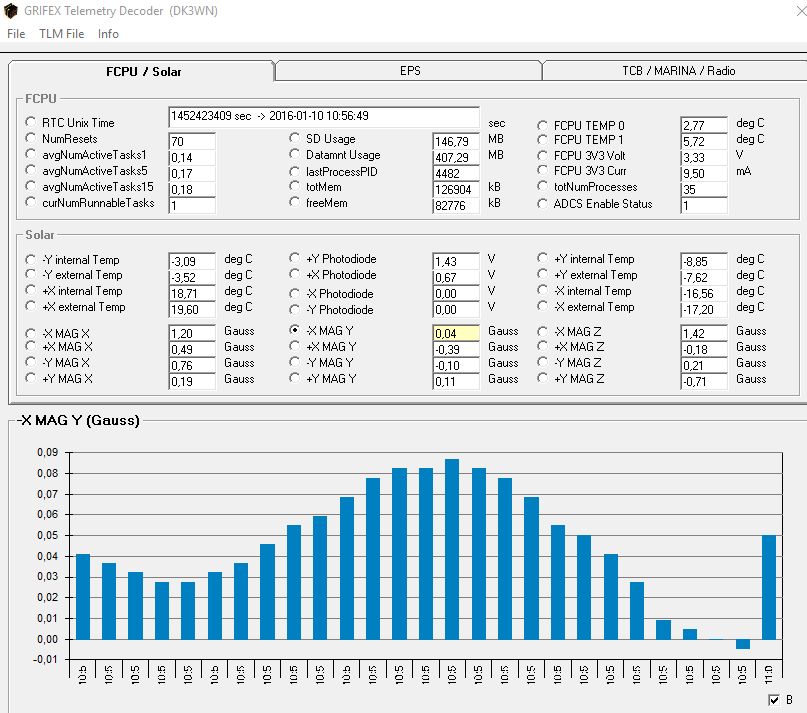Click the GRIFEX application icon in title bar

[x=11, y=11]
